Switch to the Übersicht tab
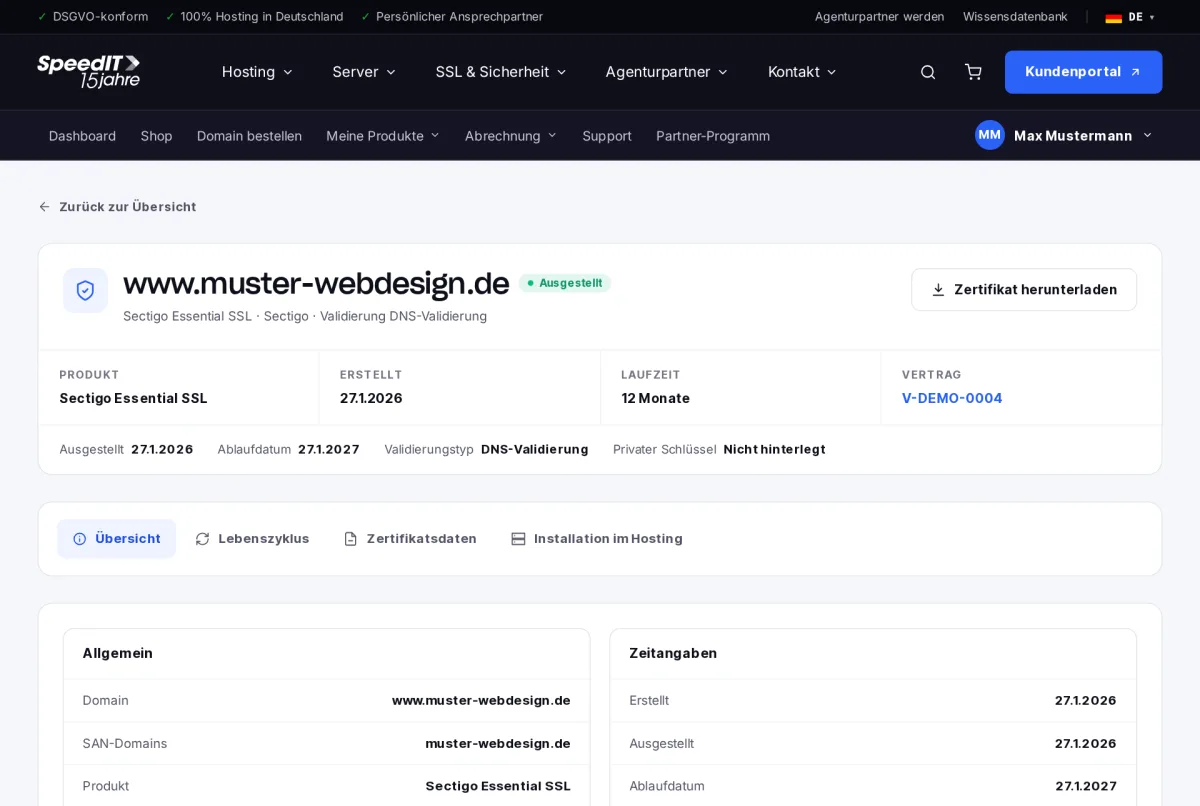Viewport: 1200px width, 806px height. point(116,539)
